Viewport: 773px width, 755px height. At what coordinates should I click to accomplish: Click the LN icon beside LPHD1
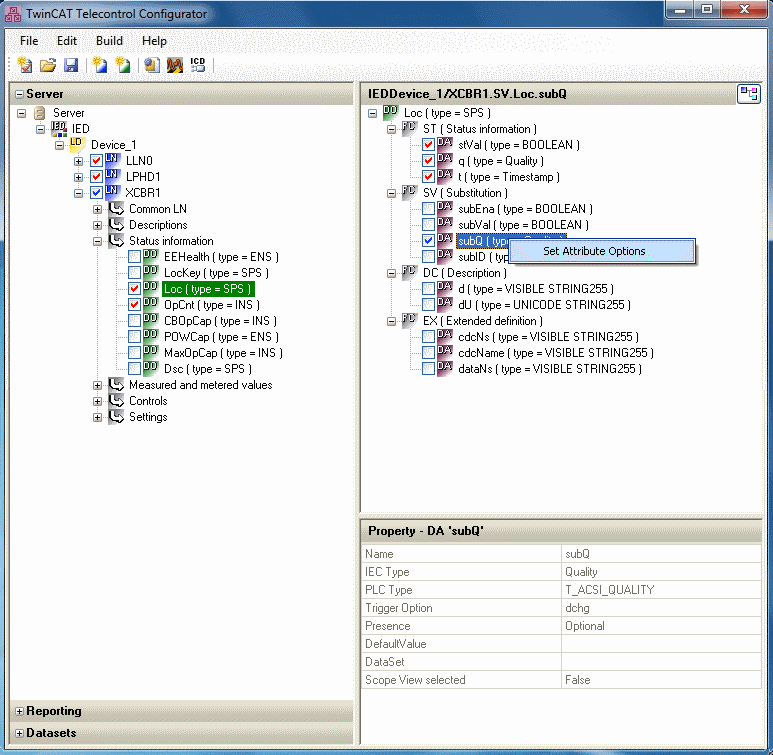112,176
